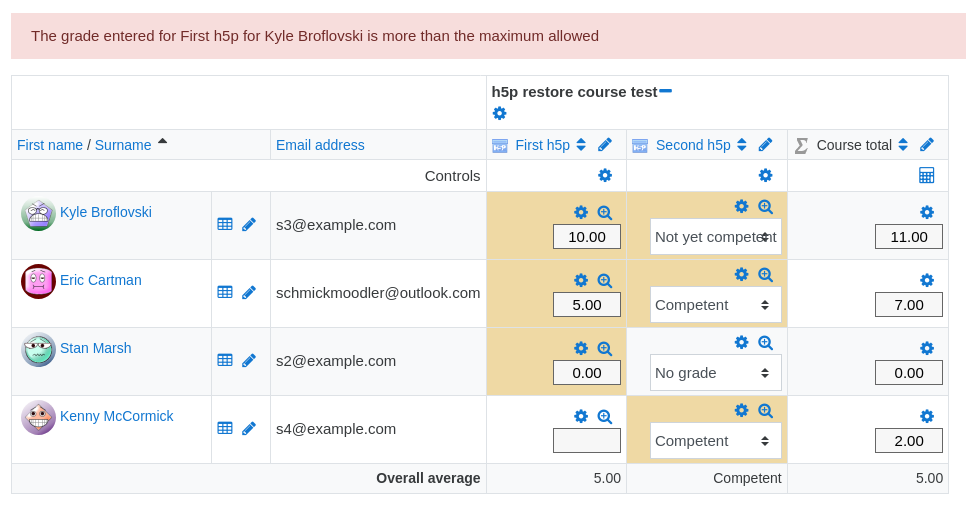
Task: Sort by the First h5p column arrows
Action: [x=581, y=145]
